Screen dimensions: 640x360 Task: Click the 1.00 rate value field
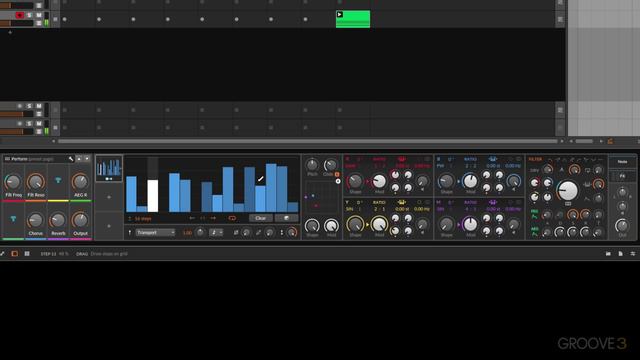187,233
